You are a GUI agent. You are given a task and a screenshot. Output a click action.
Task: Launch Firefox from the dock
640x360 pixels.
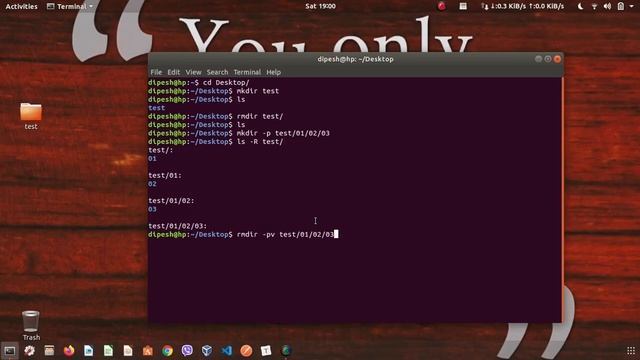(x=69, y=351)
